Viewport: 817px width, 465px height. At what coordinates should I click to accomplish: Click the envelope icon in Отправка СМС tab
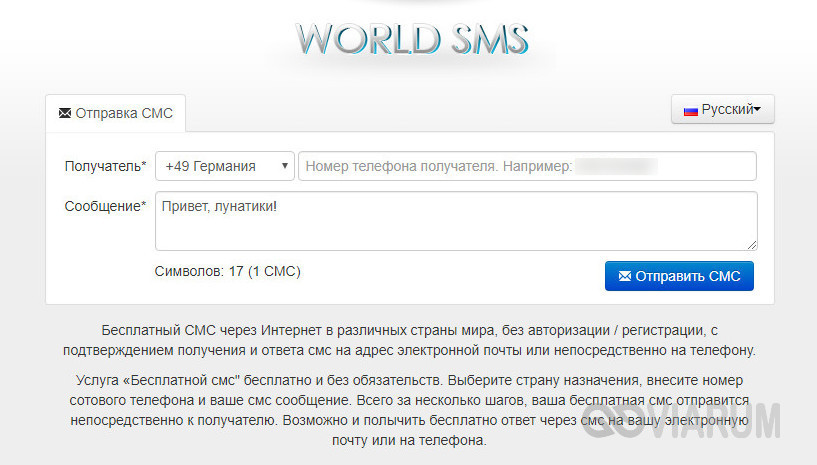65,113
